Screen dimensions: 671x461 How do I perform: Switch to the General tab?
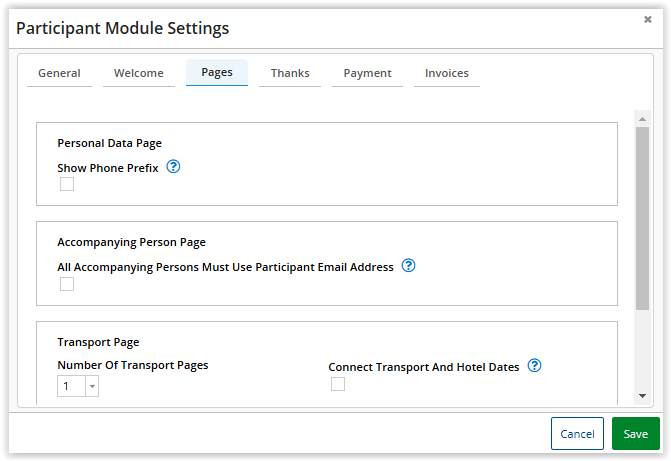pyautogui.click(x=59, y=73)
